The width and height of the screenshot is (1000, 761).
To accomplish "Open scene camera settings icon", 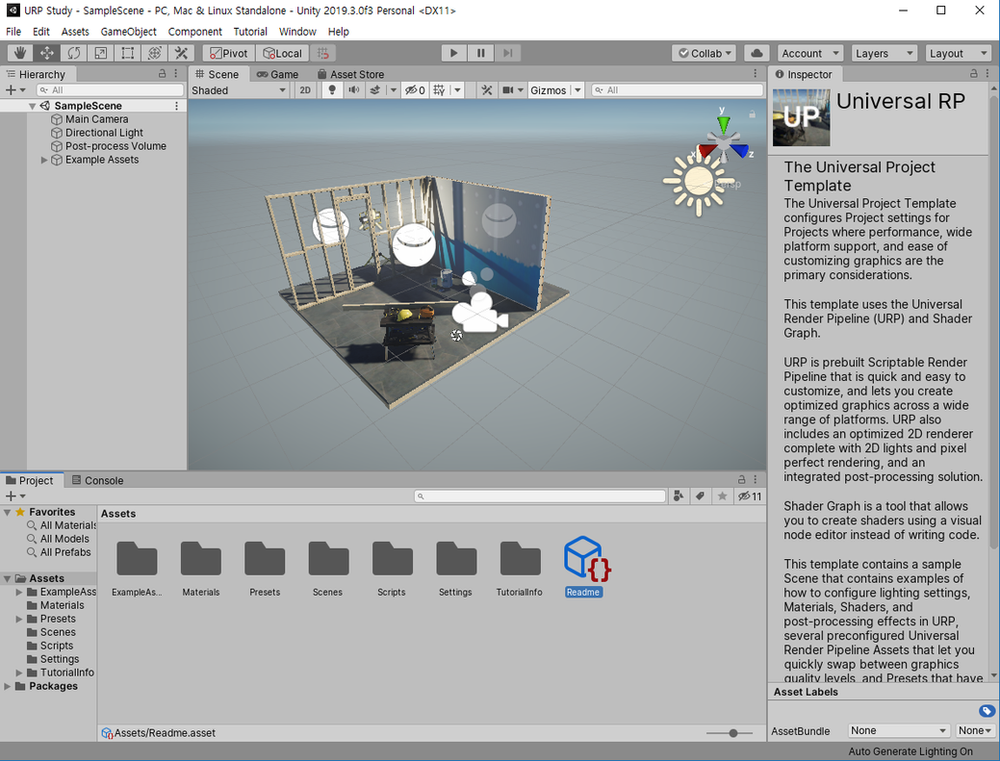I will tap(508, 90).
